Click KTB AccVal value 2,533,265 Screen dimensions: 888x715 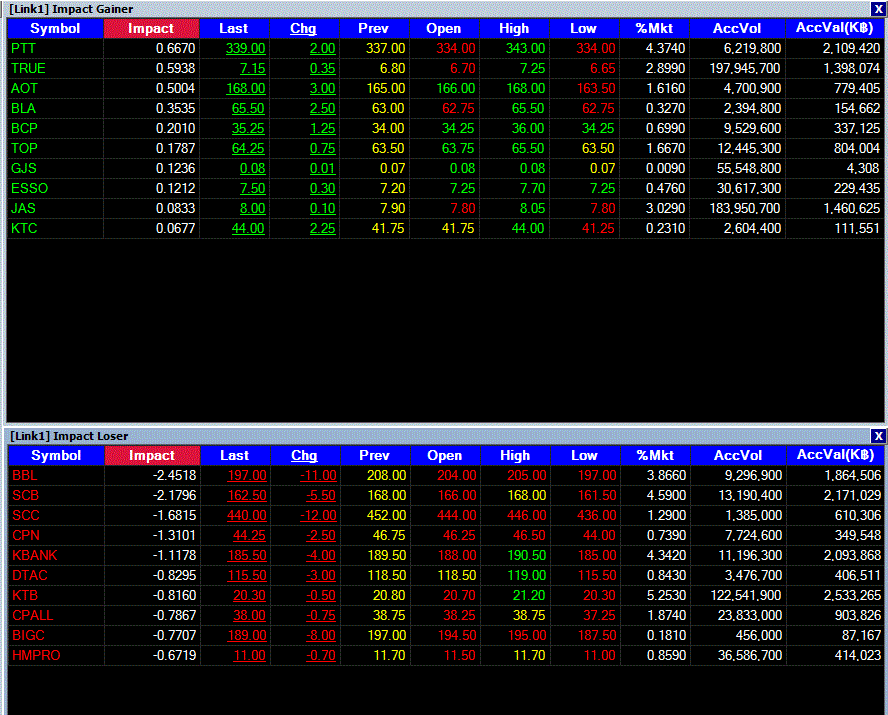click(852, 596)
